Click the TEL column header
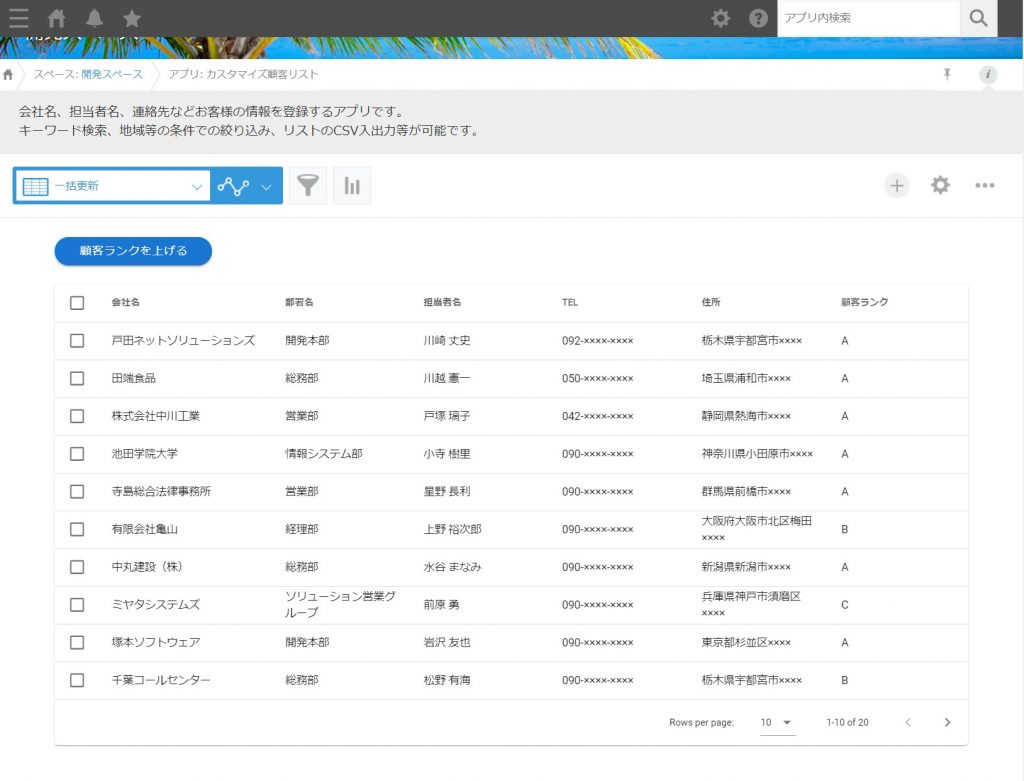The image size is (1024, 781). point(569,302)
